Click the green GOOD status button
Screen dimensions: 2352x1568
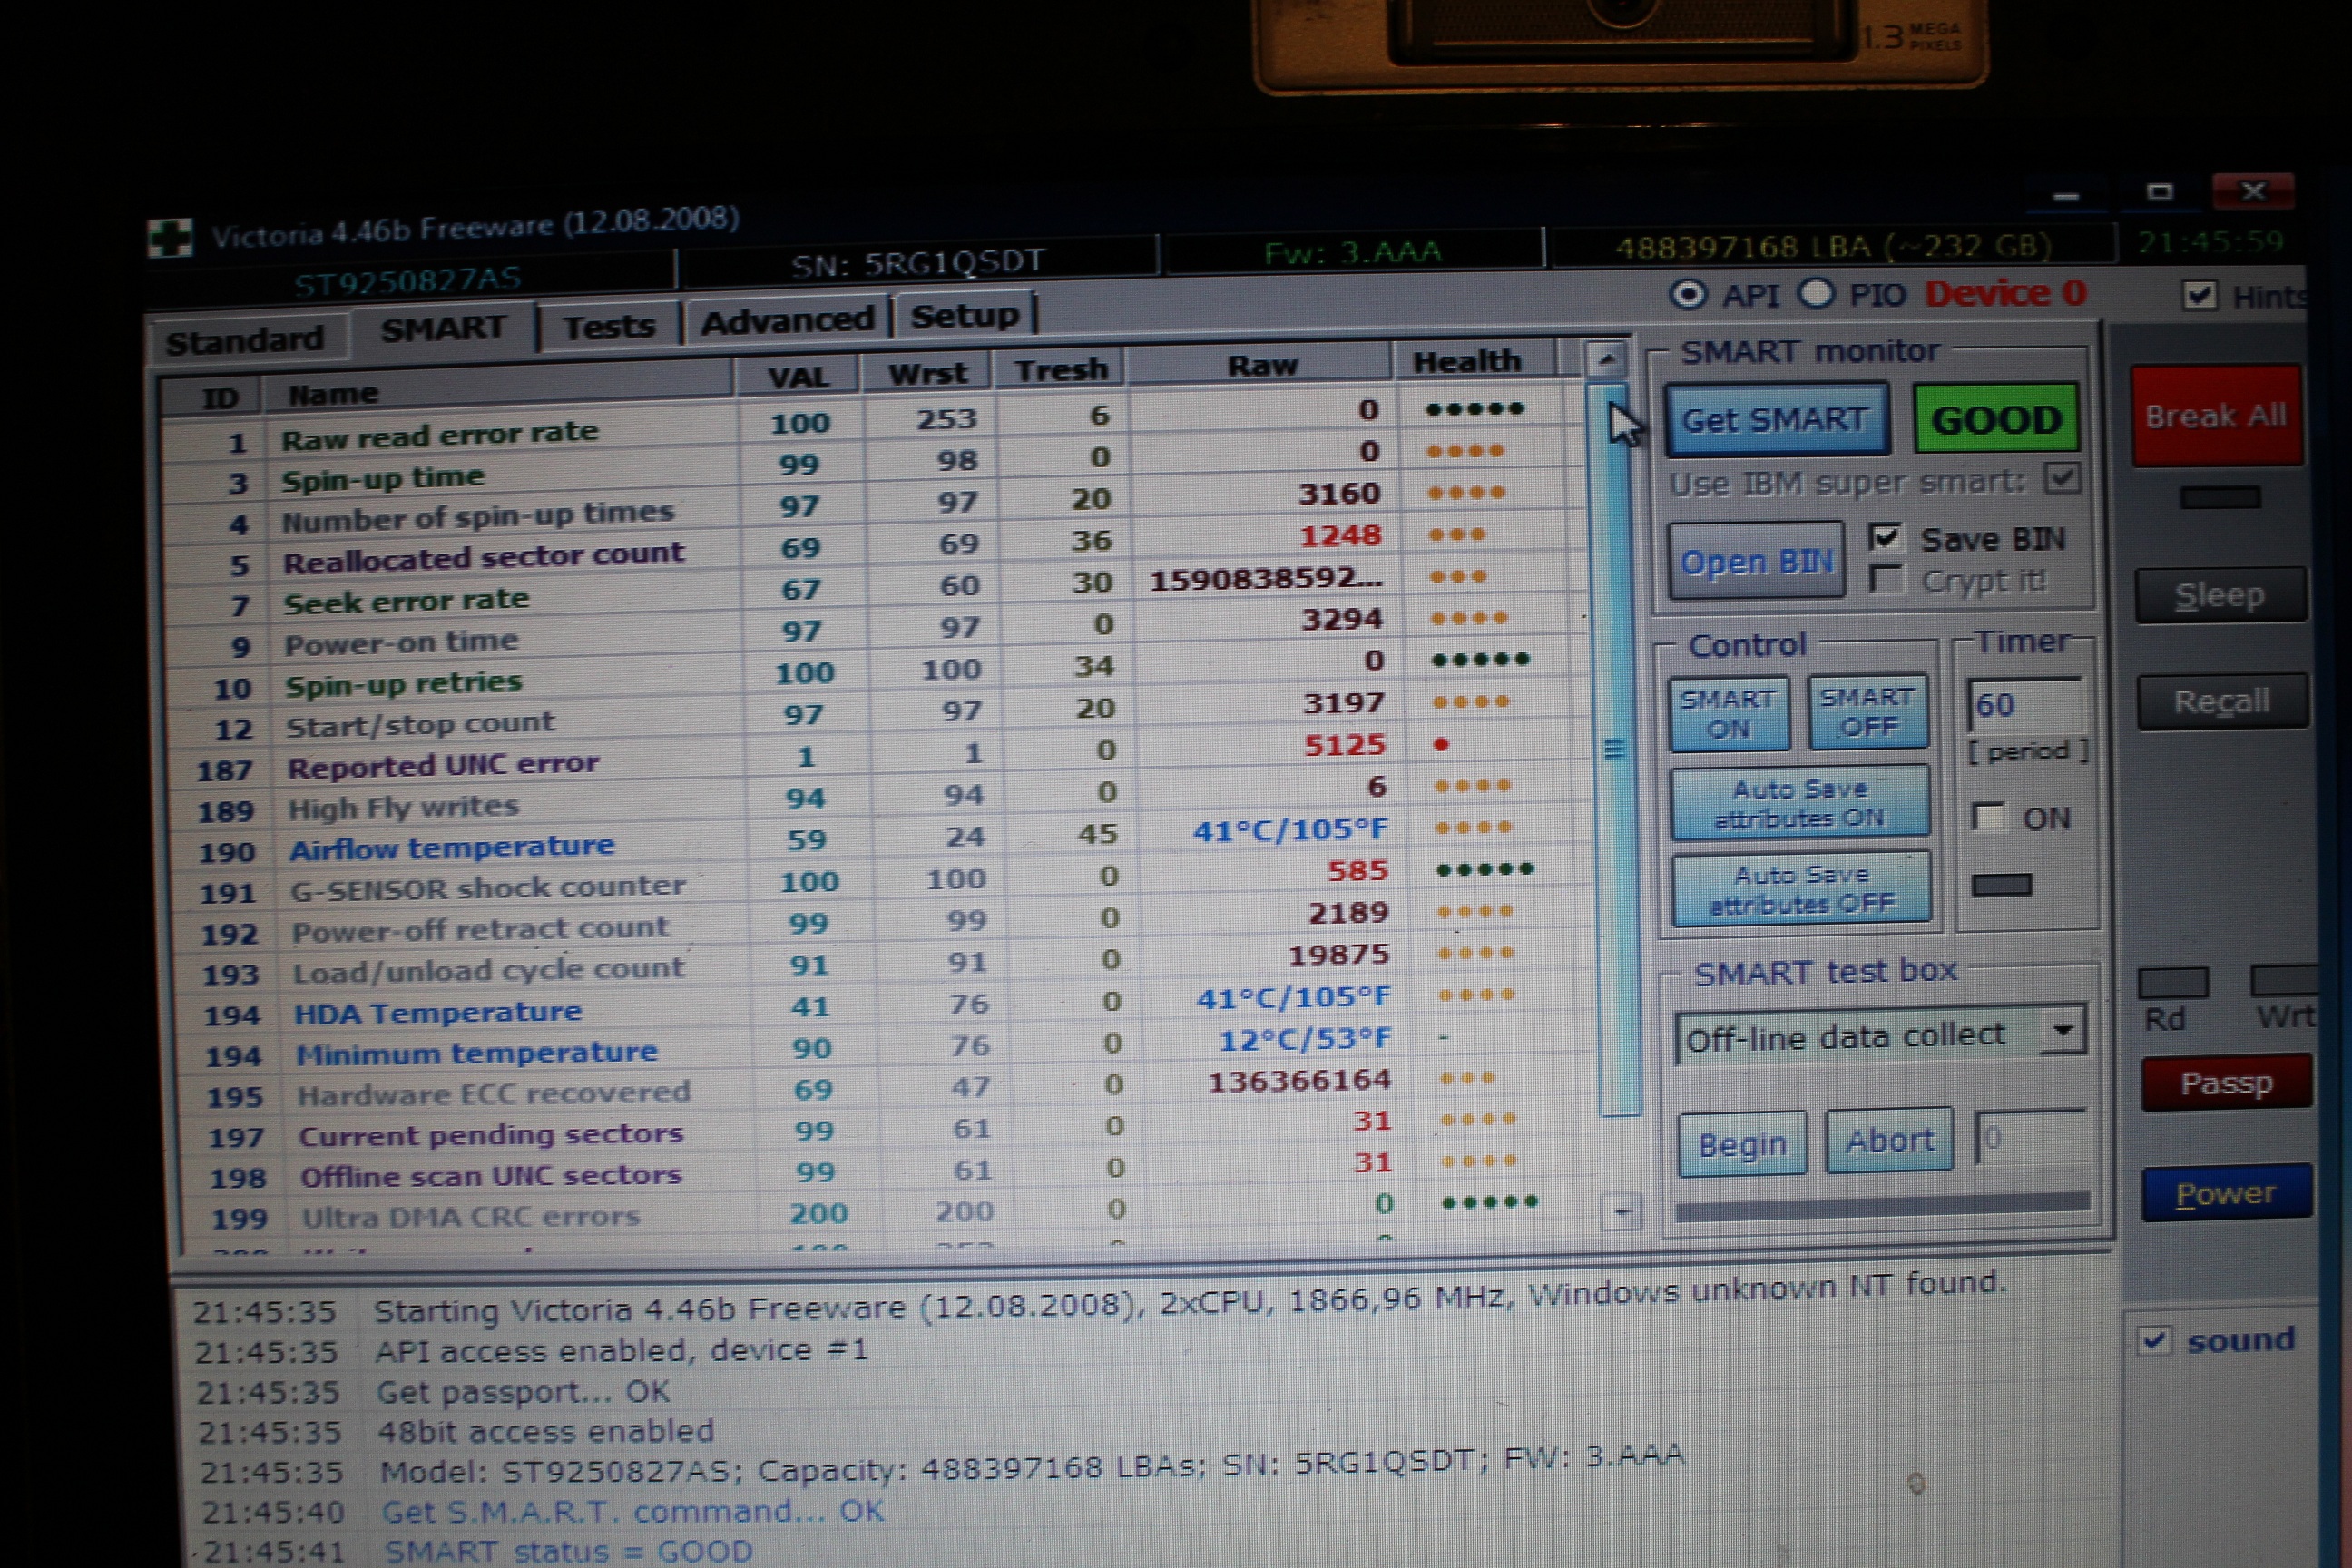[1996, 419]
